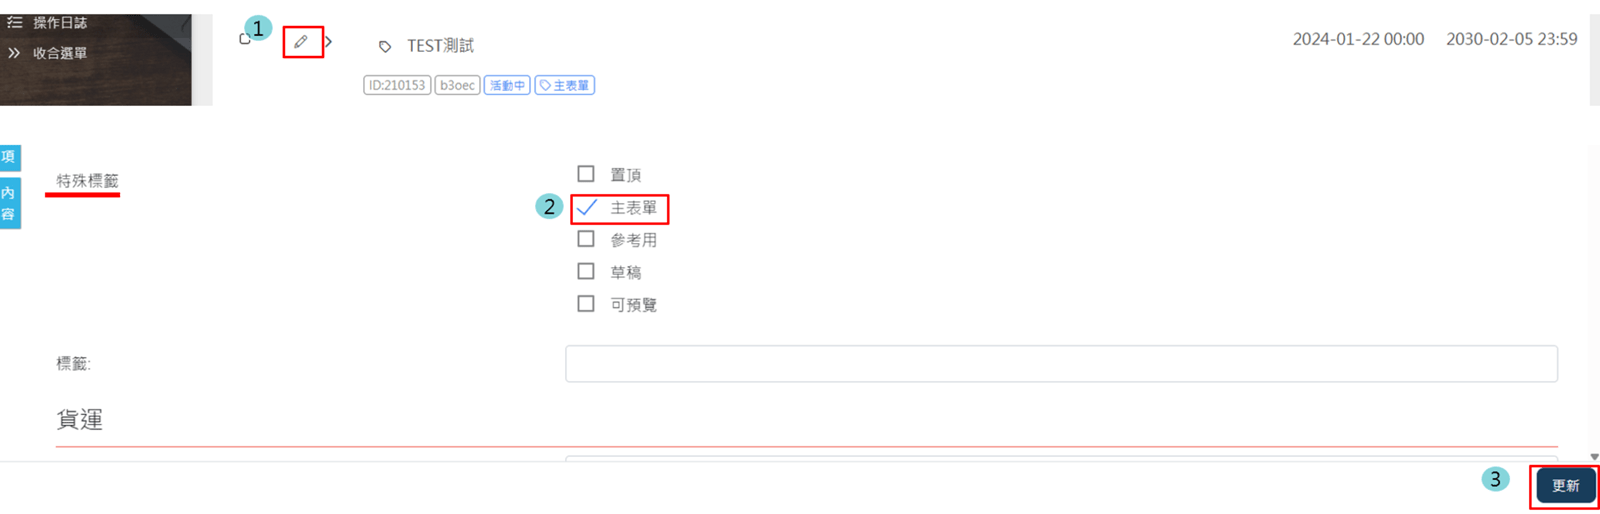1600x514 pixels.
Task: Uncheck the 主表單 checkbox
Action: (587, 207)
